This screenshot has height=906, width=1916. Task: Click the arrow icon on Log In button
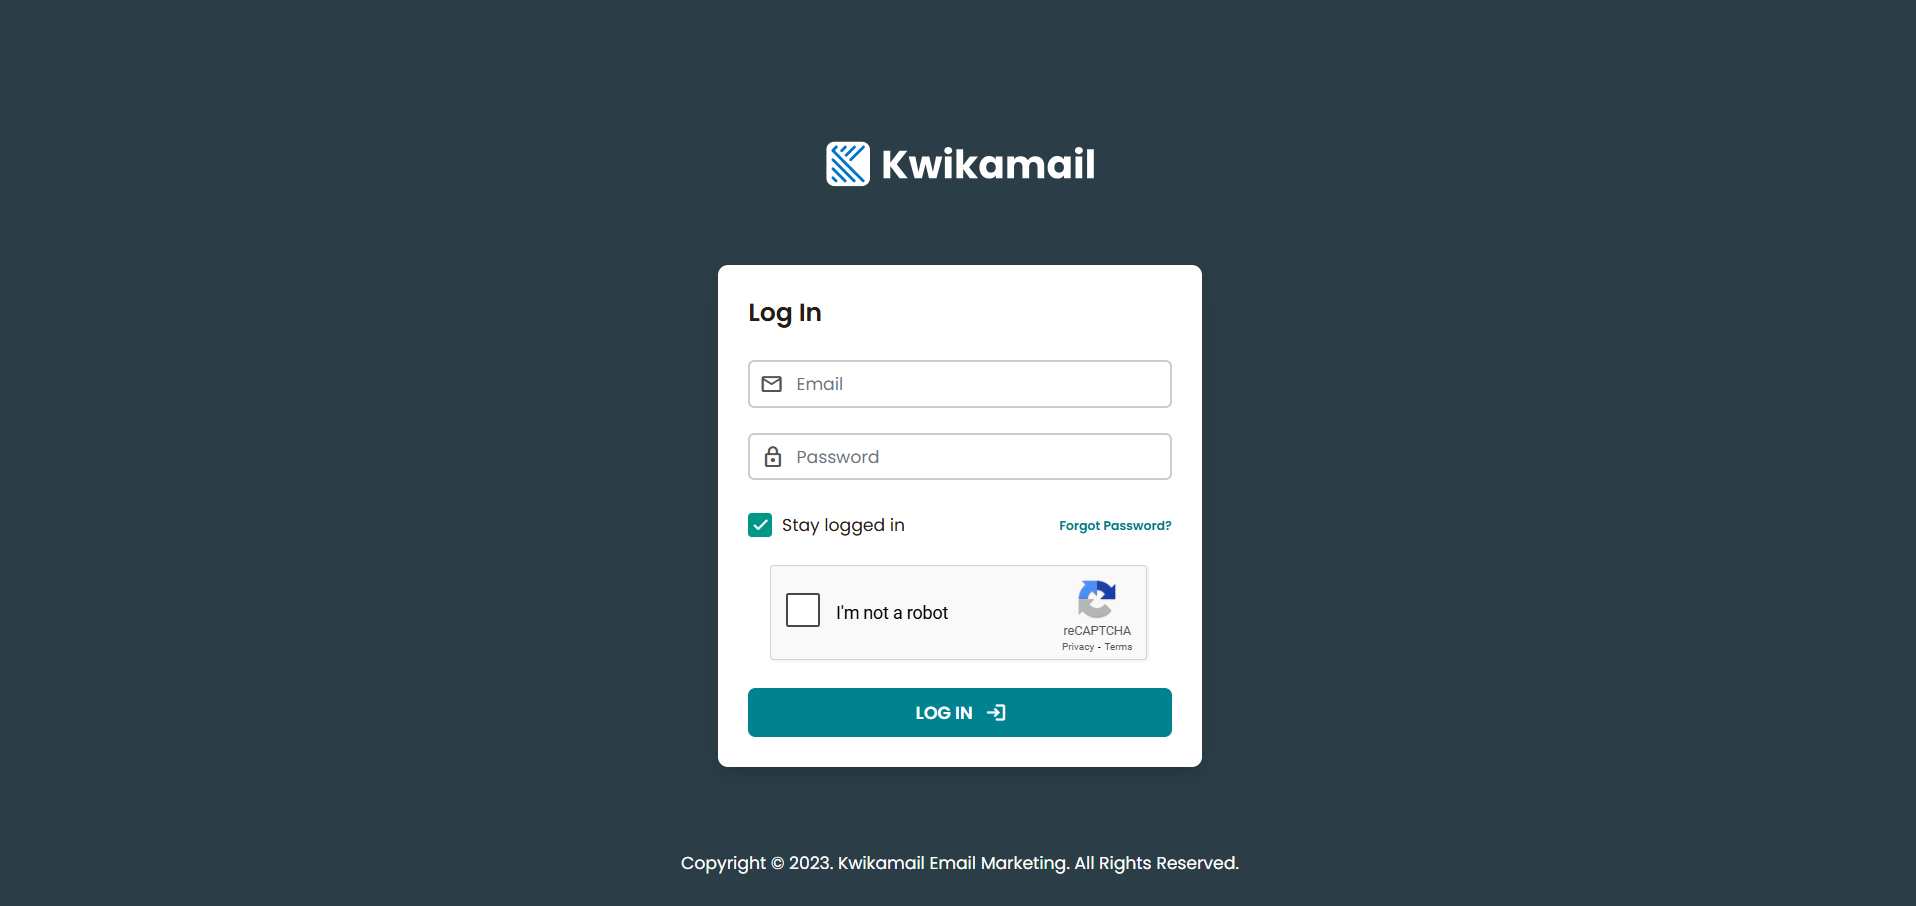[x=996, y=713]
